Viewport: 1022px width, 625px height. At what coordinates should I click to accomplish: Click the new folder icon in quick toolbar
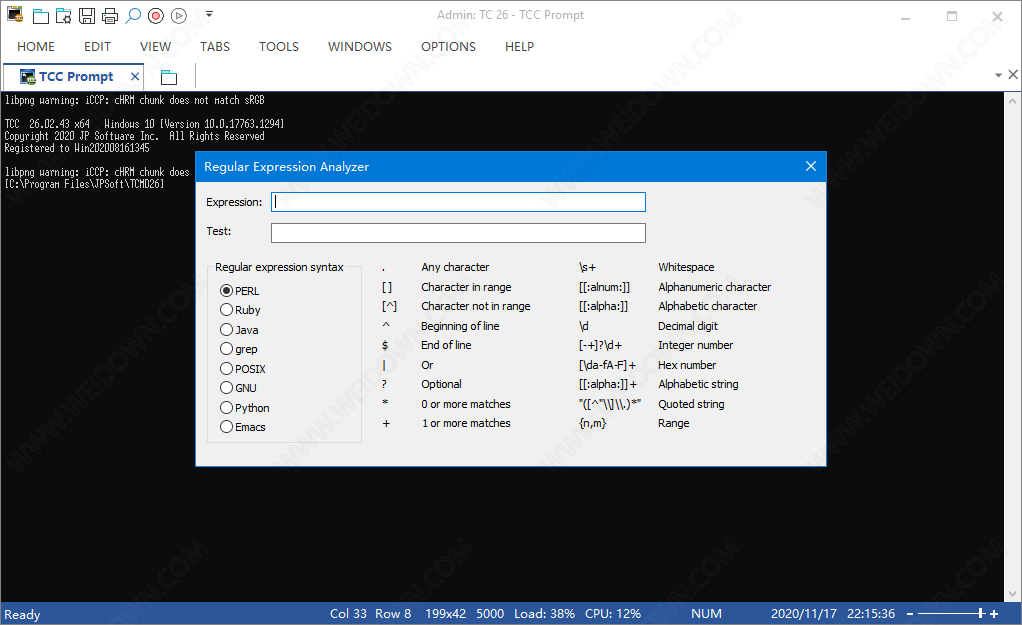[40, 16]
